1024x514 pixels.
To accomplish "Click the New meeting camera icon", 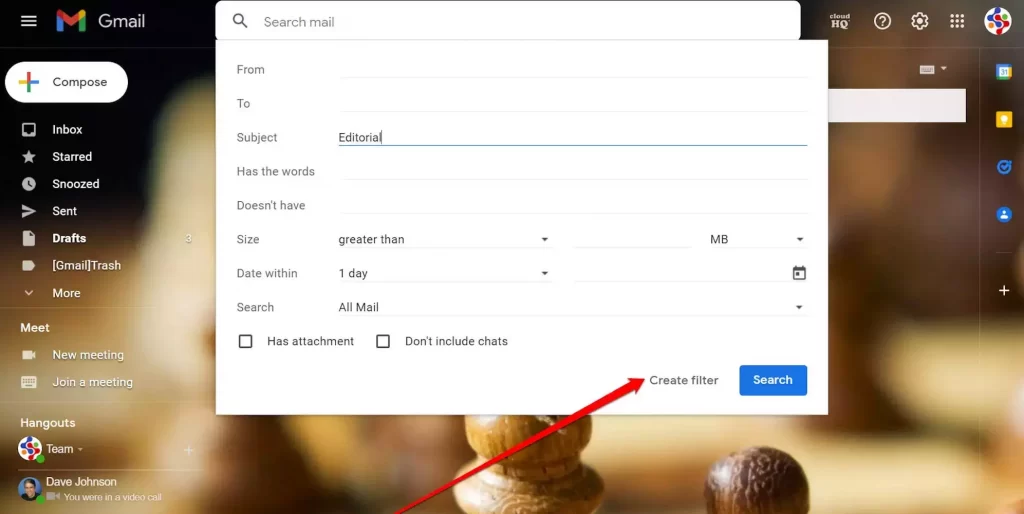I will click(x=29, y=355).
